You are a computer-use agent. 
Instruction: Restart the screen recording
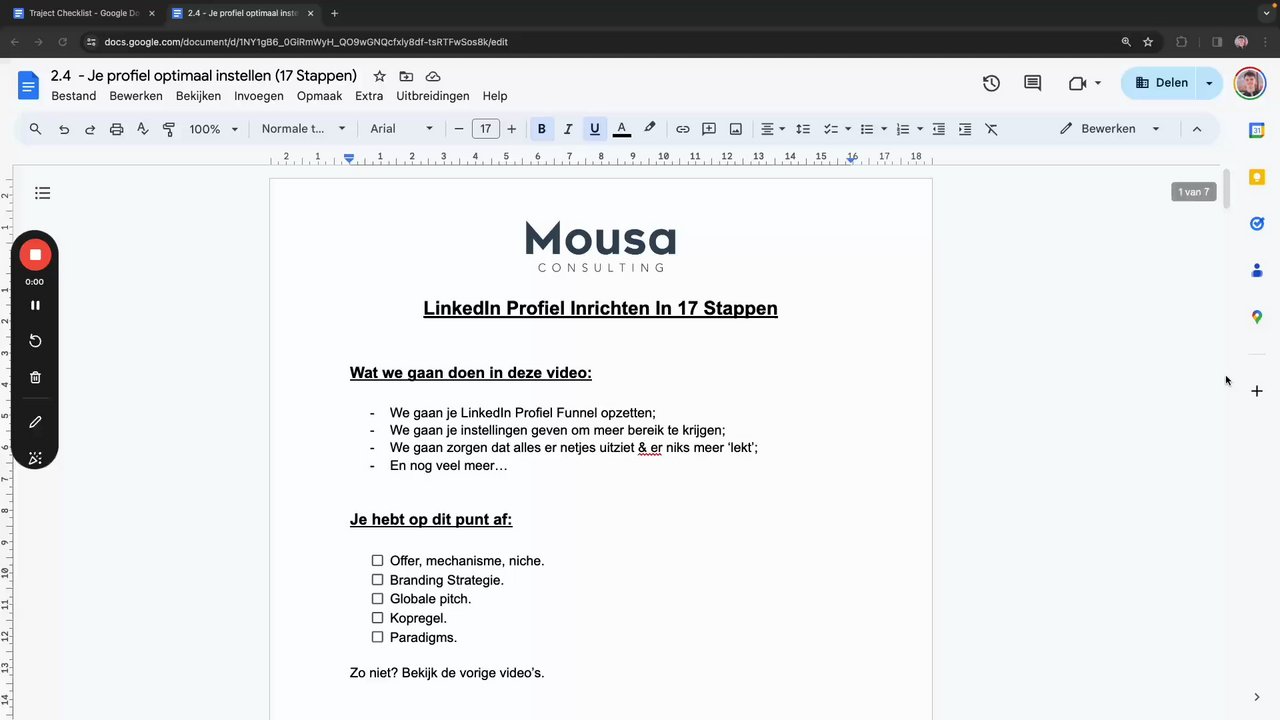(x=35, y=341)
